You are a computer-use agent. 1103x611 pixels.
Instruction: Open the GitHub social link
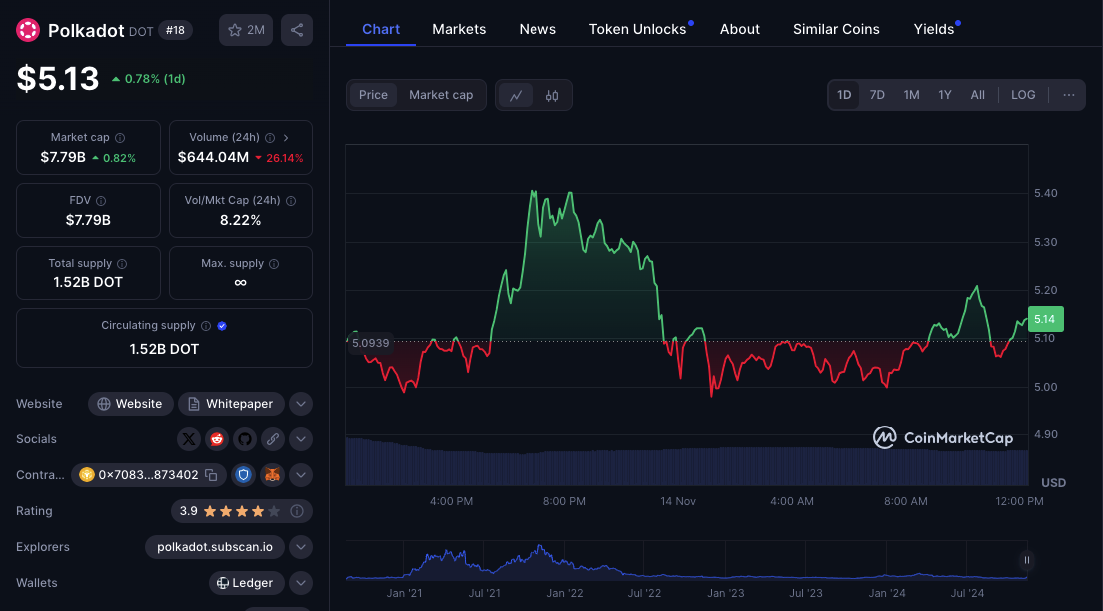pos(245,439)
